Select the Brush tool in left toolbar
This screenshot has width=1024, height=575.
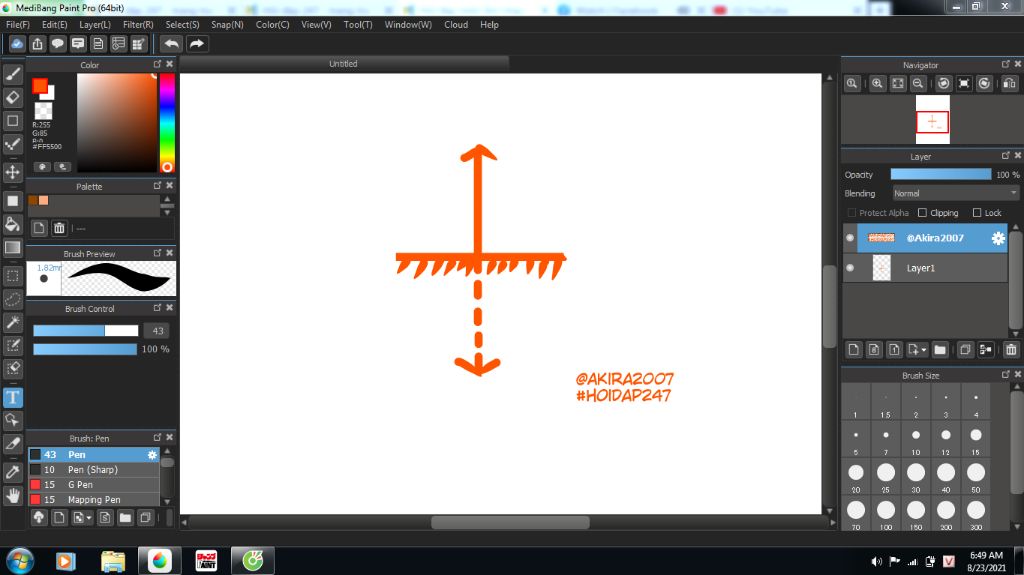tap(12, 74)
